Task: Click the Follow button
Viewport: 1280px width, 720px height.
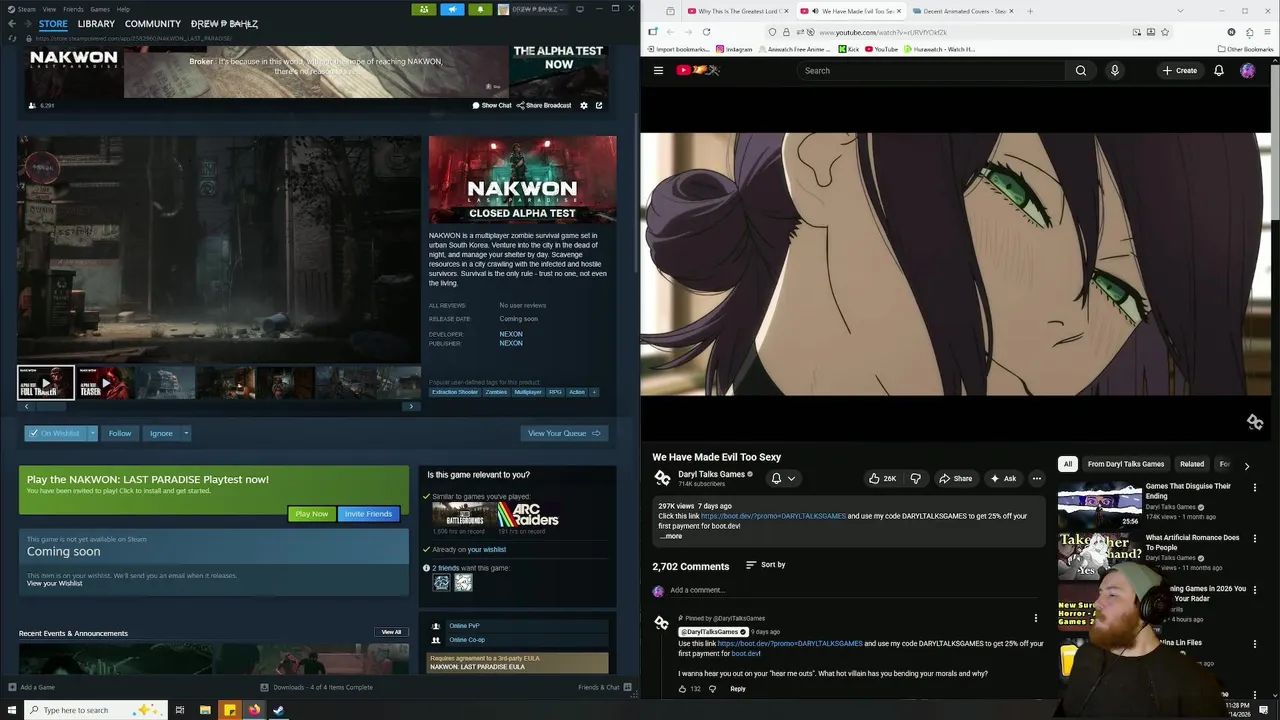Action: pos(120,433)
